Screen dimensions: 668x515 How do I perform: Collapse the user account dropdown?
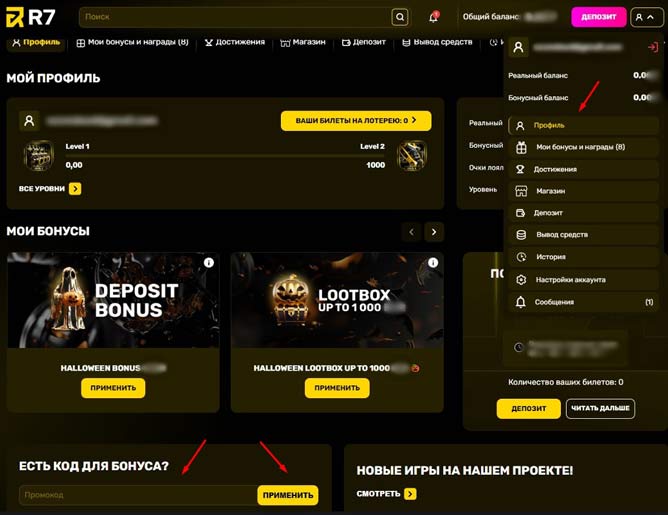[646, 17]
